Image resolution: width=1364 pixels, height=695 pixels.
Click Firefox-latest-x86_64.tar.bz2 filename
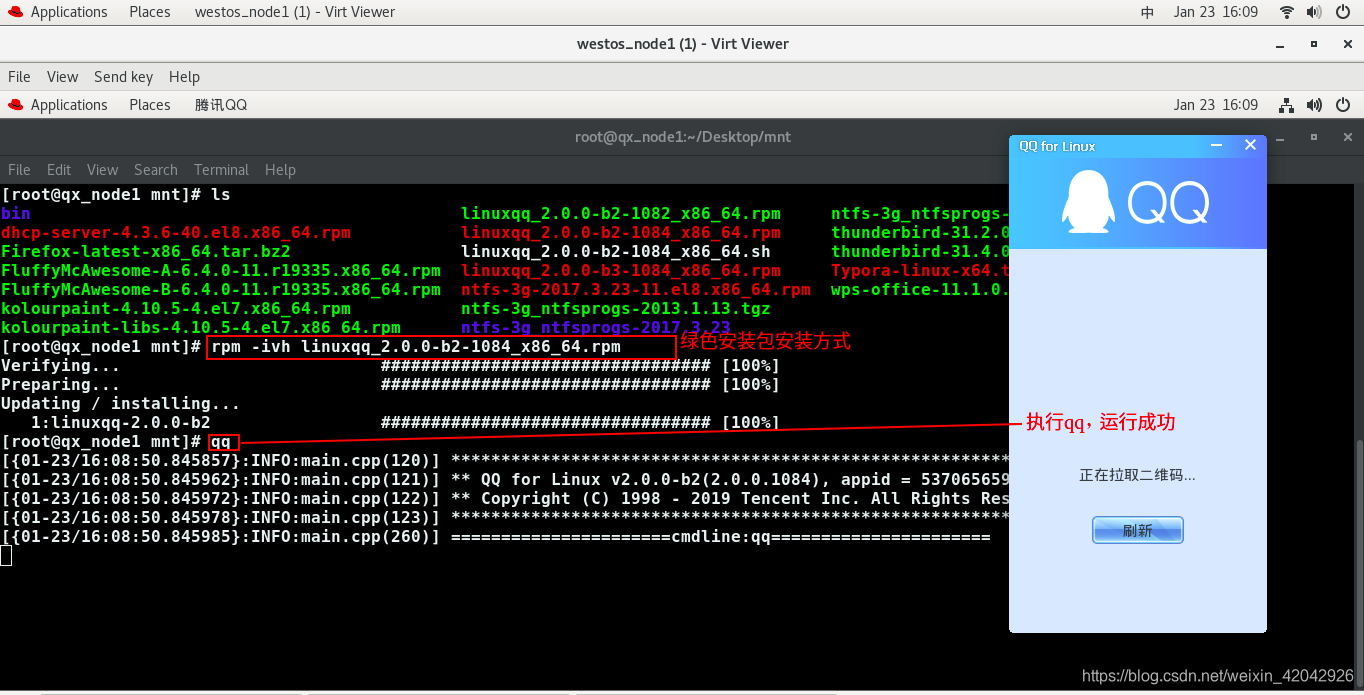pos(146,251)
